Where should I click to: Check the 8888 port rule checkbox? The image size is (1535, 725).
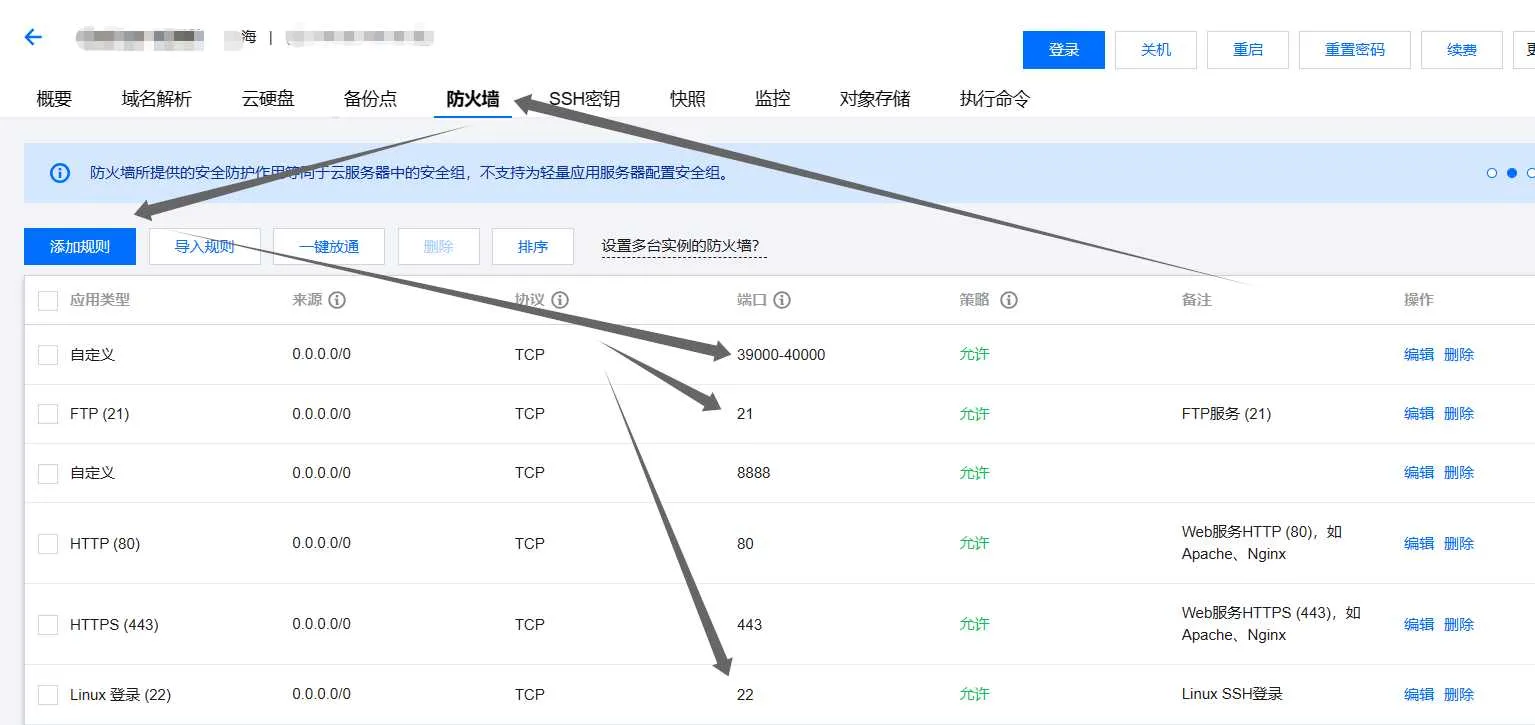coord(48,473)
